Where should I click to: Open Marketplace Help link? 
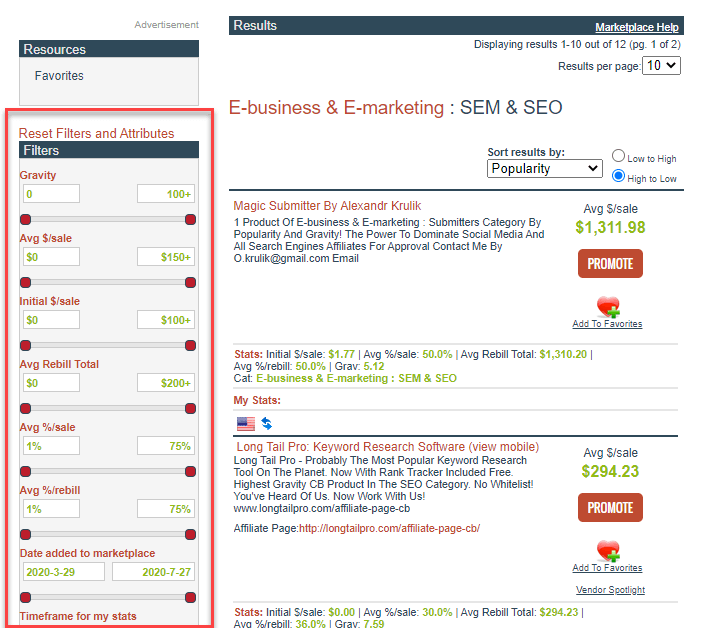pyautogui.click(x=637, y=27)
